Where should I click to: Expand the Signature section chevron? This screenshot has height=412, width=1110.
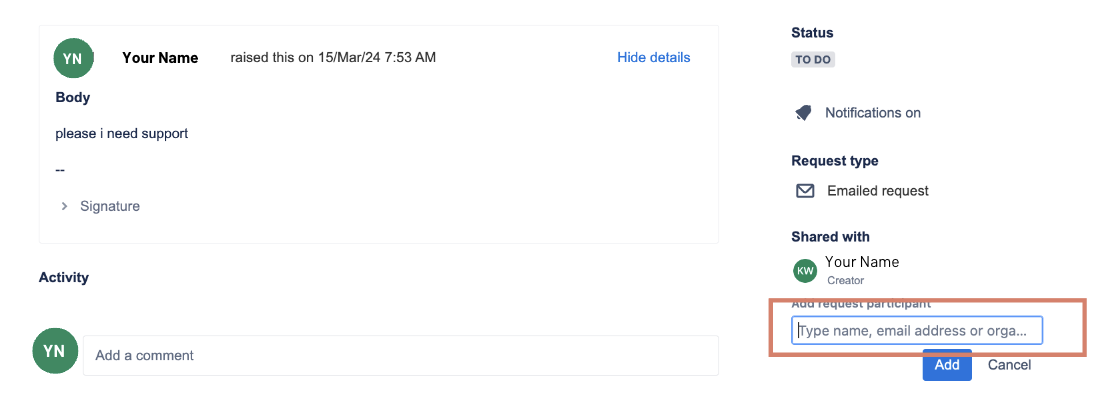pyautogui.click(x=65, y=206)
